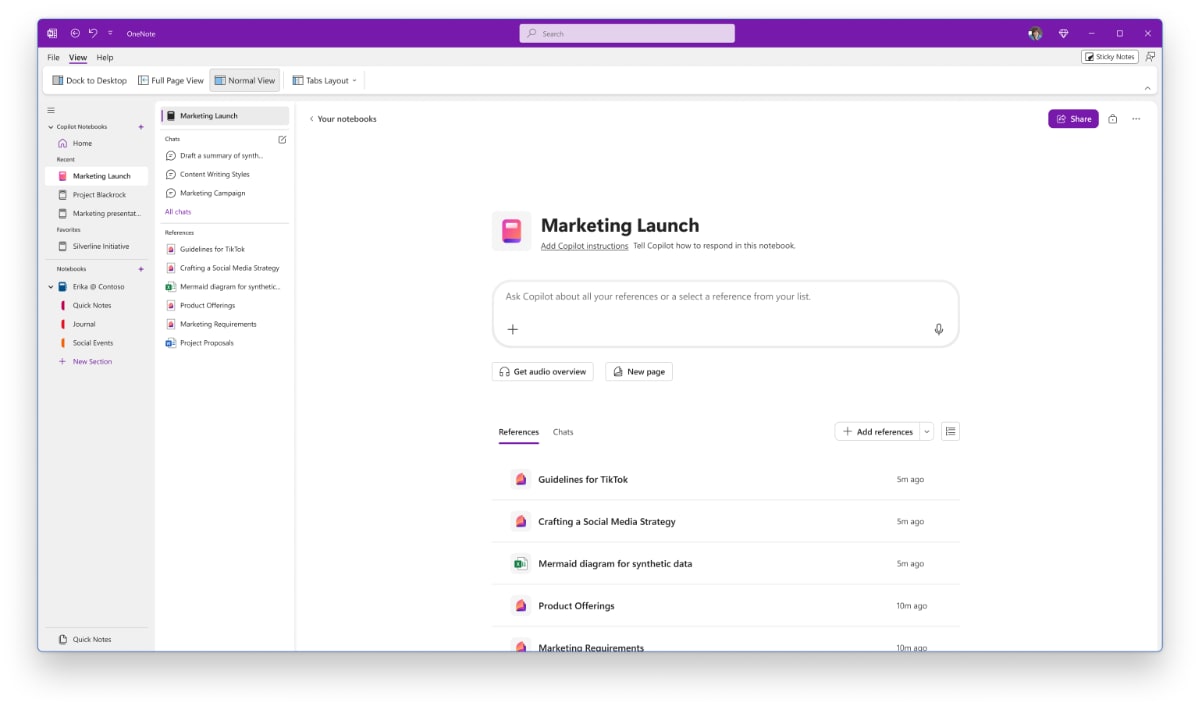Click the privacy lock icon beside Share

pyautogui.click(x=1112, y=118)
